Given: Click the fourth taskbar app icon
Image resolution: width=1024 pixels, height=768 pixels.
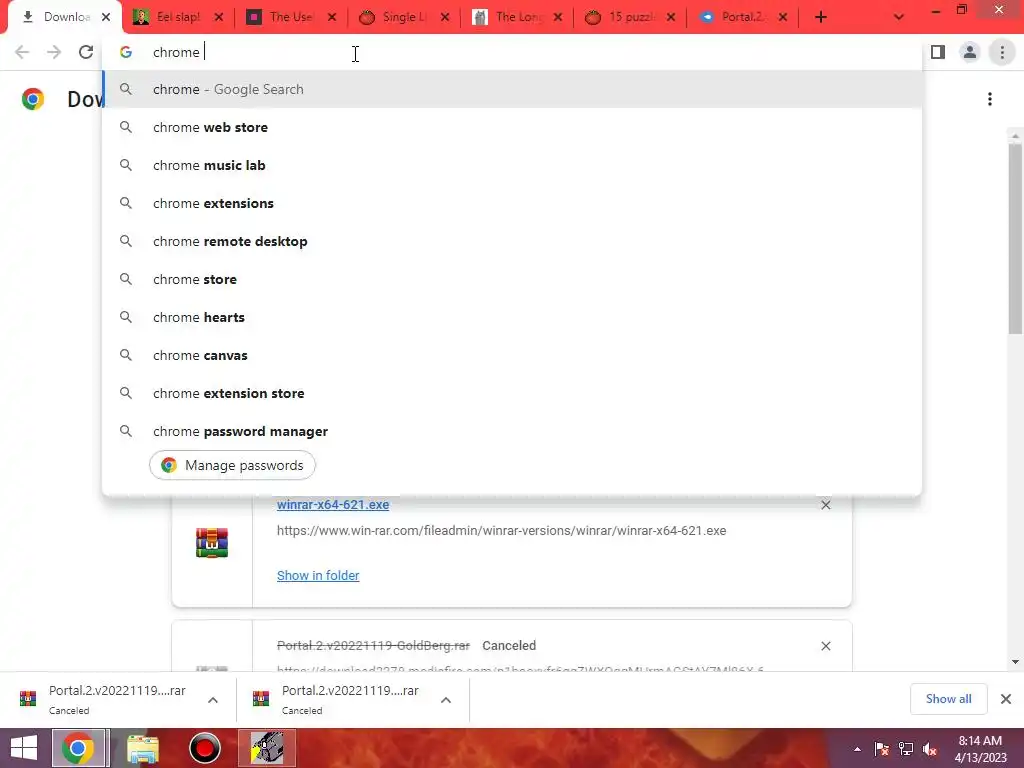Looking at the screenshot, I should (x=267, y=748).
